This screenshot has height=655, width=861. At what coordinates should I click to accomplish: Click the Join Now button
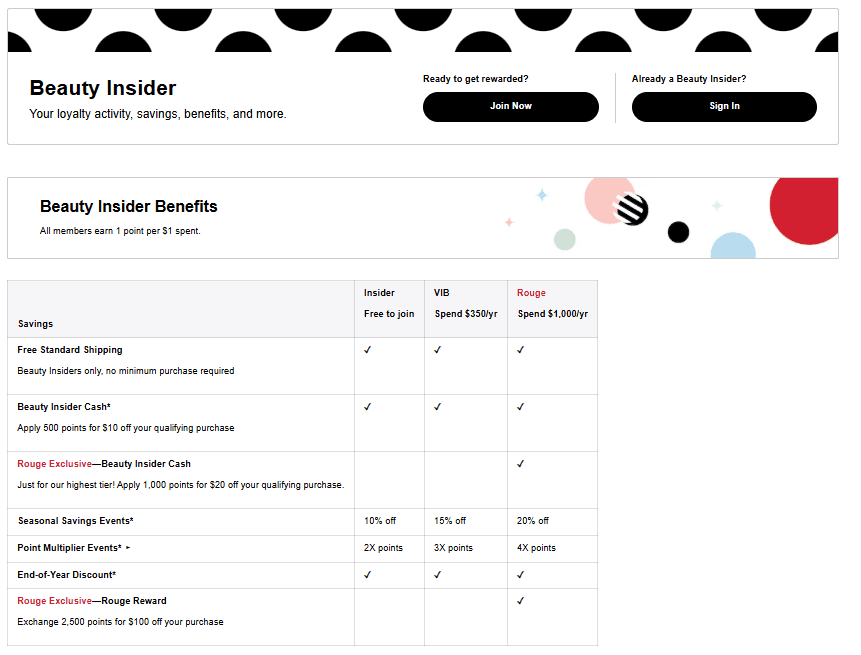pyautogui.click(x=510, y=107)
